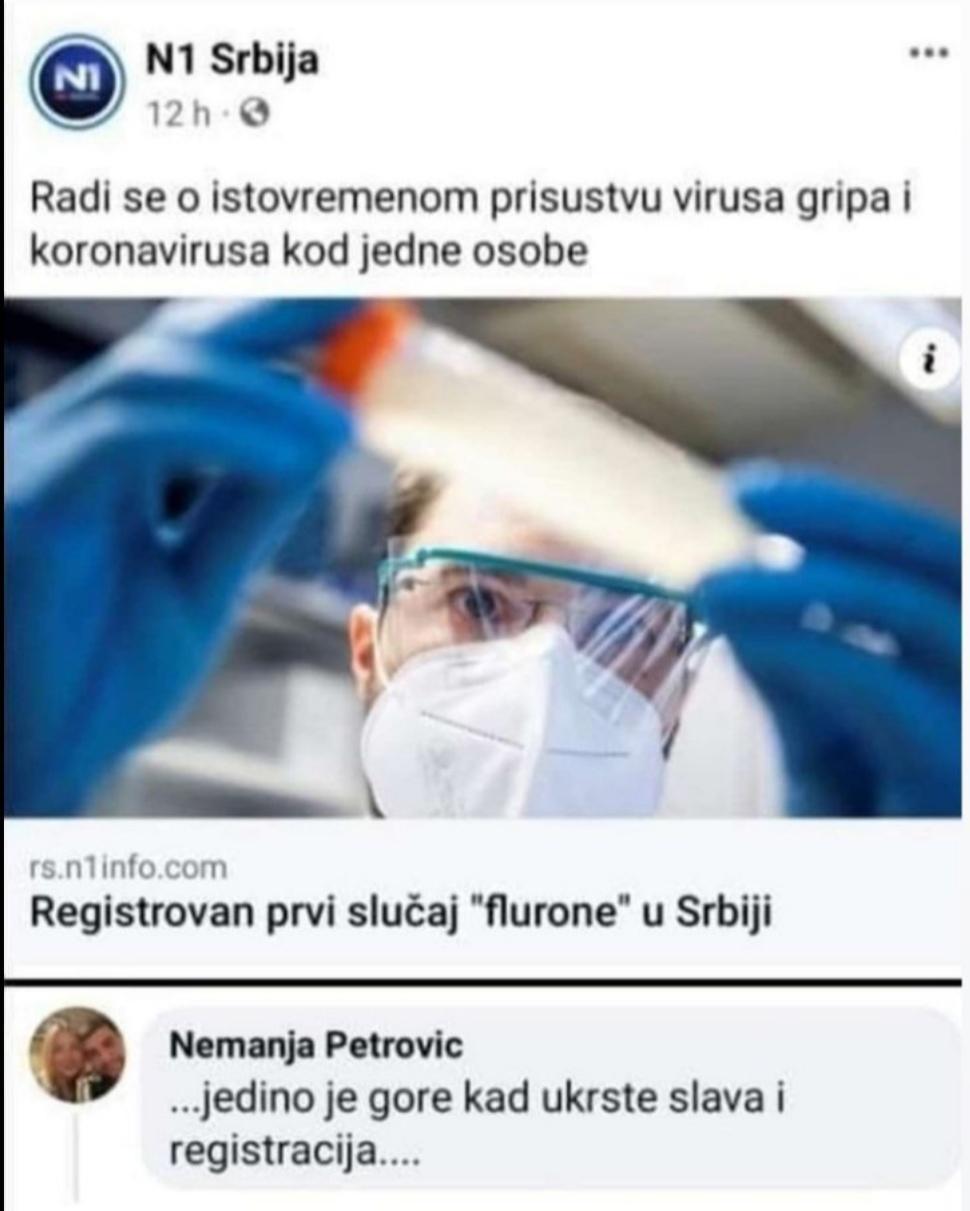
Task: Click the link card footer beside rs.n1info.com
Action: coord(483,897)
